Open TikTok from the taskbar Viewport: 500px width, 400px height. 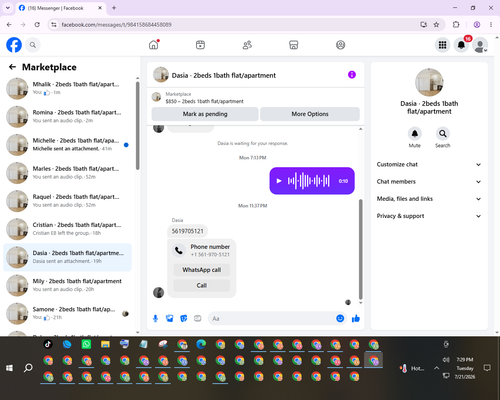[x=48, y=344]
